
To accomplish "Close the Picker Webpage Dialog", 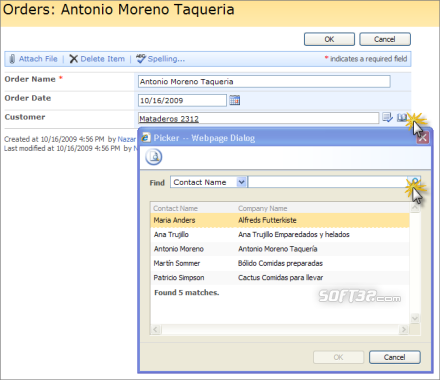I will click(x=422, y=138).
